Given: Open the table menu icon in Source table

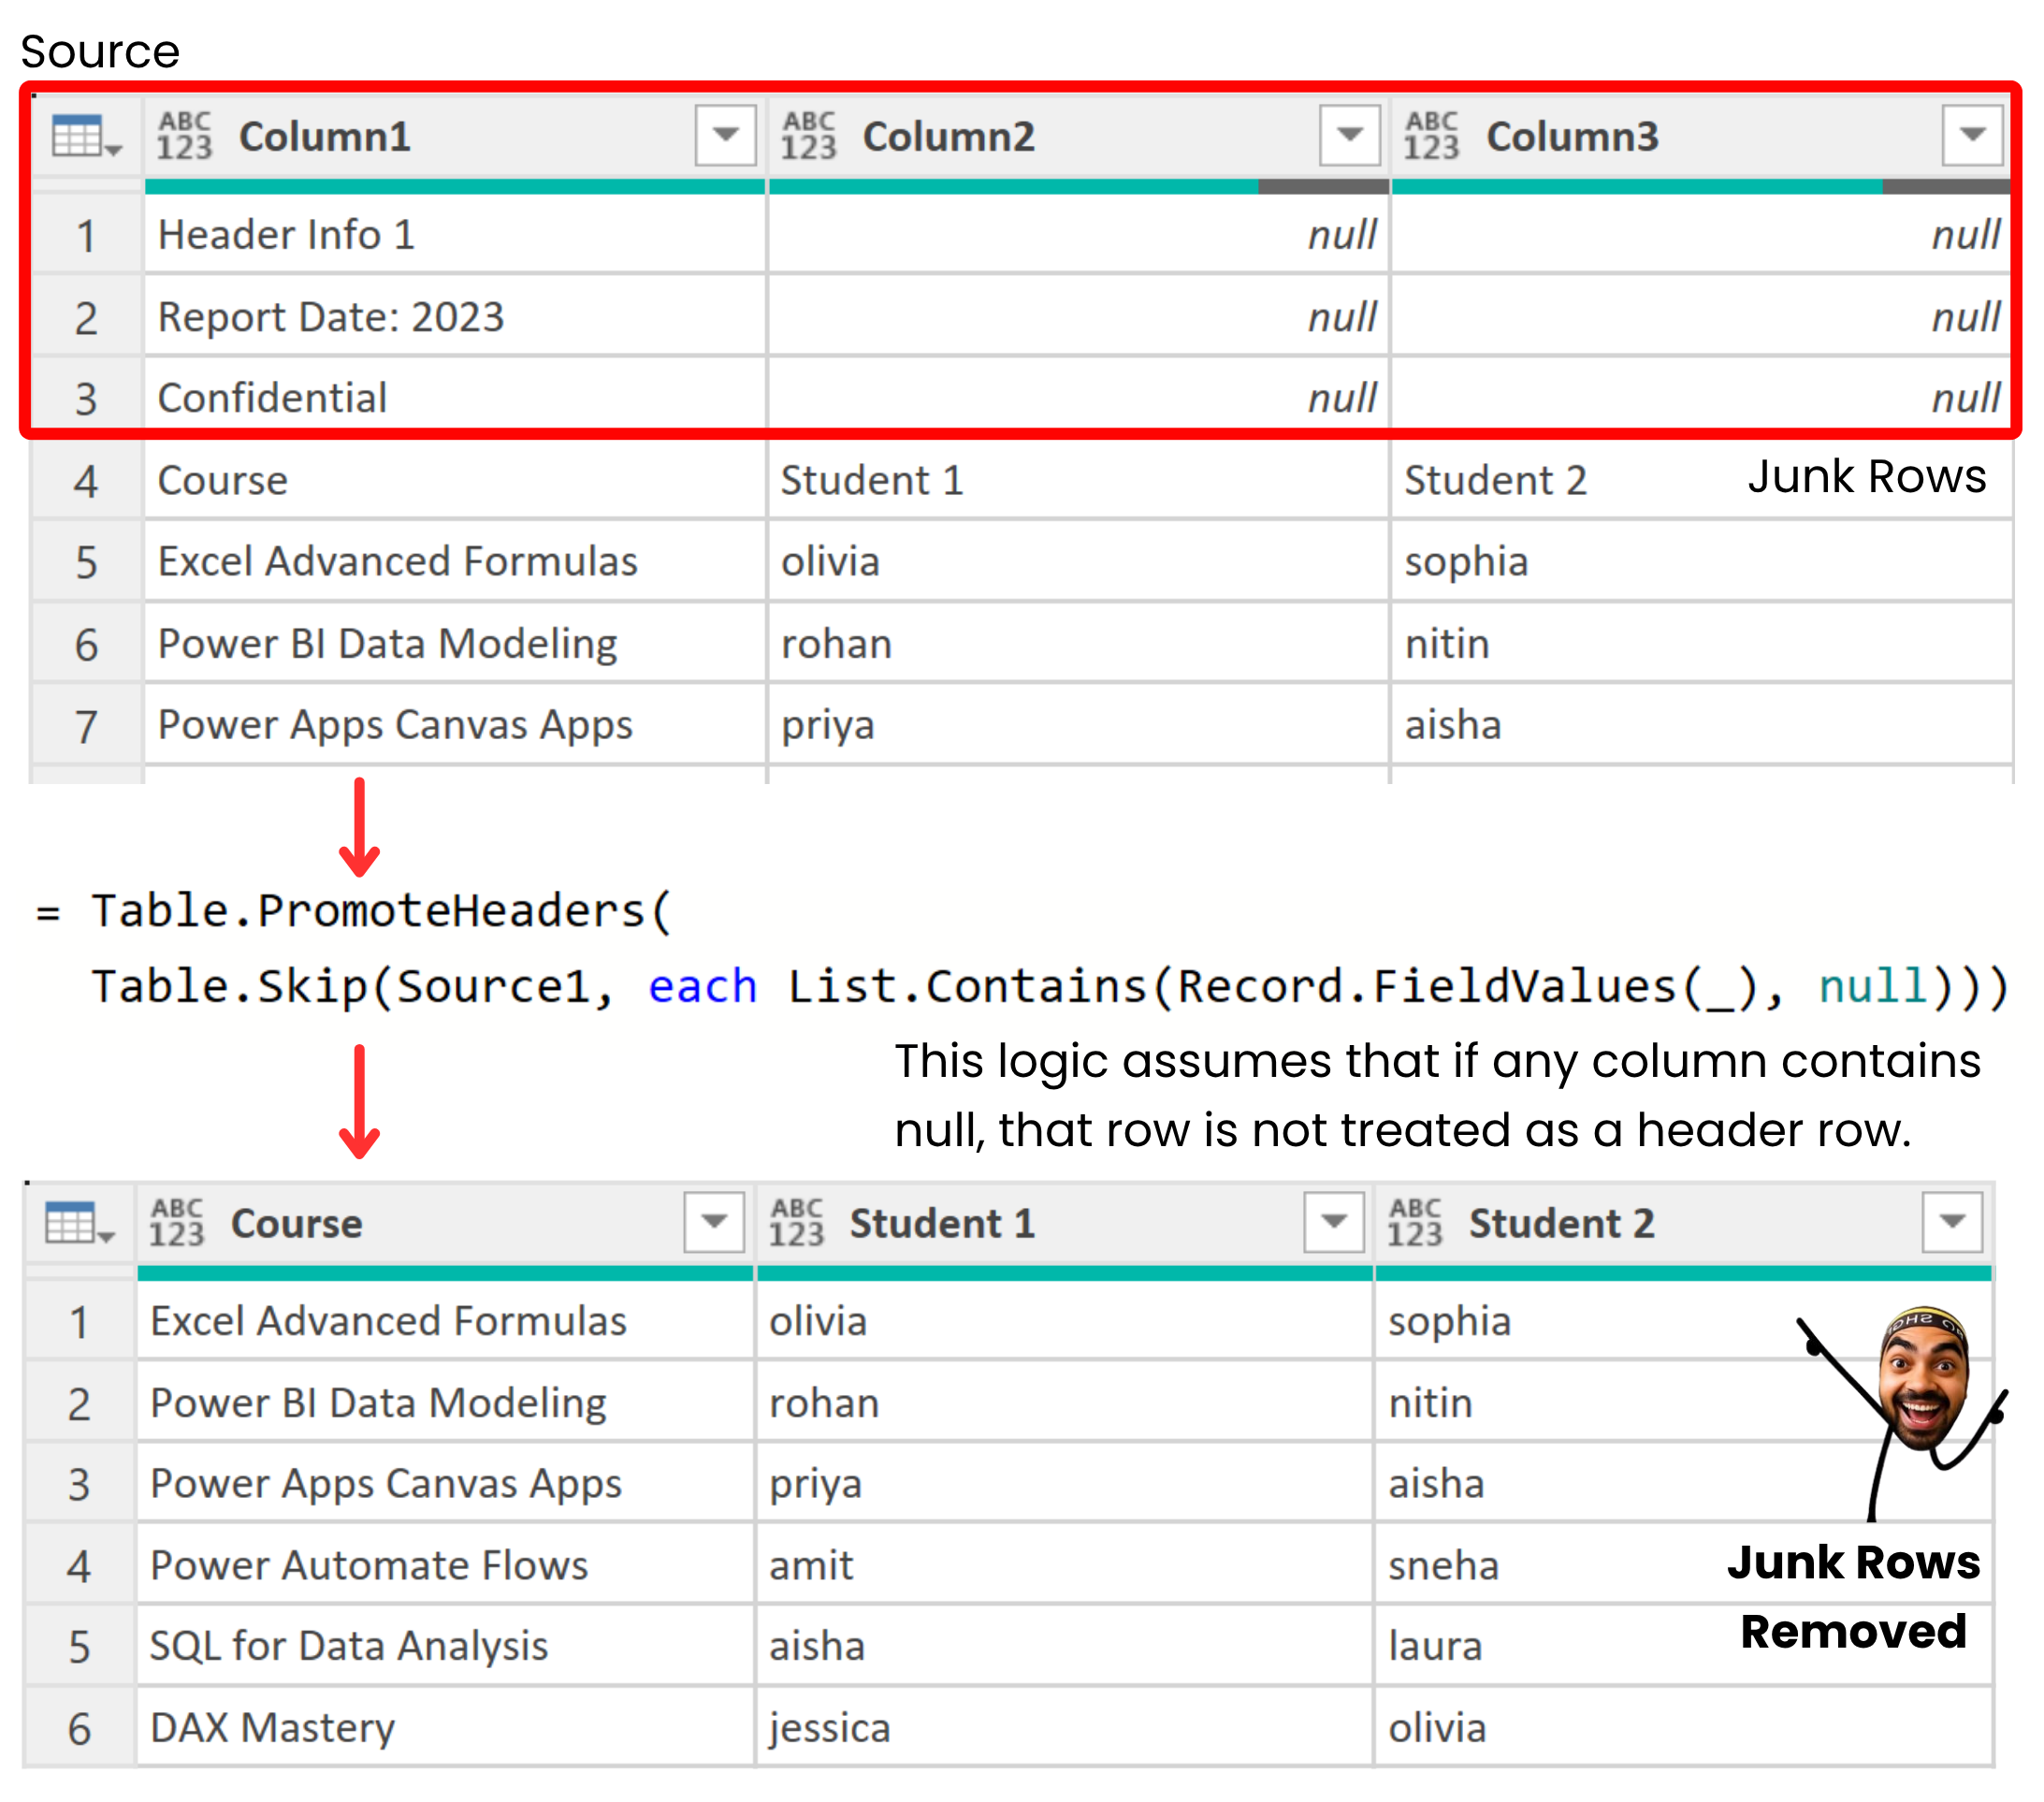Looking at the screenshot, I should [x=86, y=136].
